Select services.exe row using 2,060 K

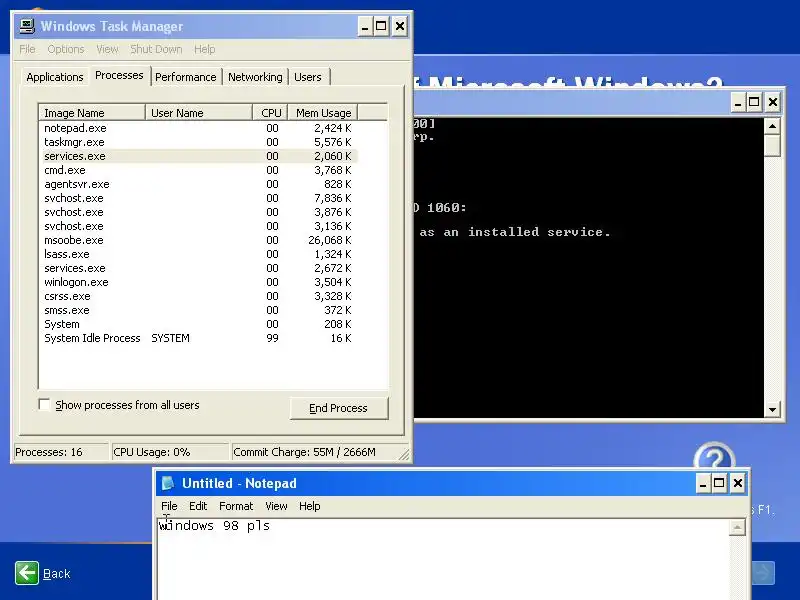tap(198, 156)
